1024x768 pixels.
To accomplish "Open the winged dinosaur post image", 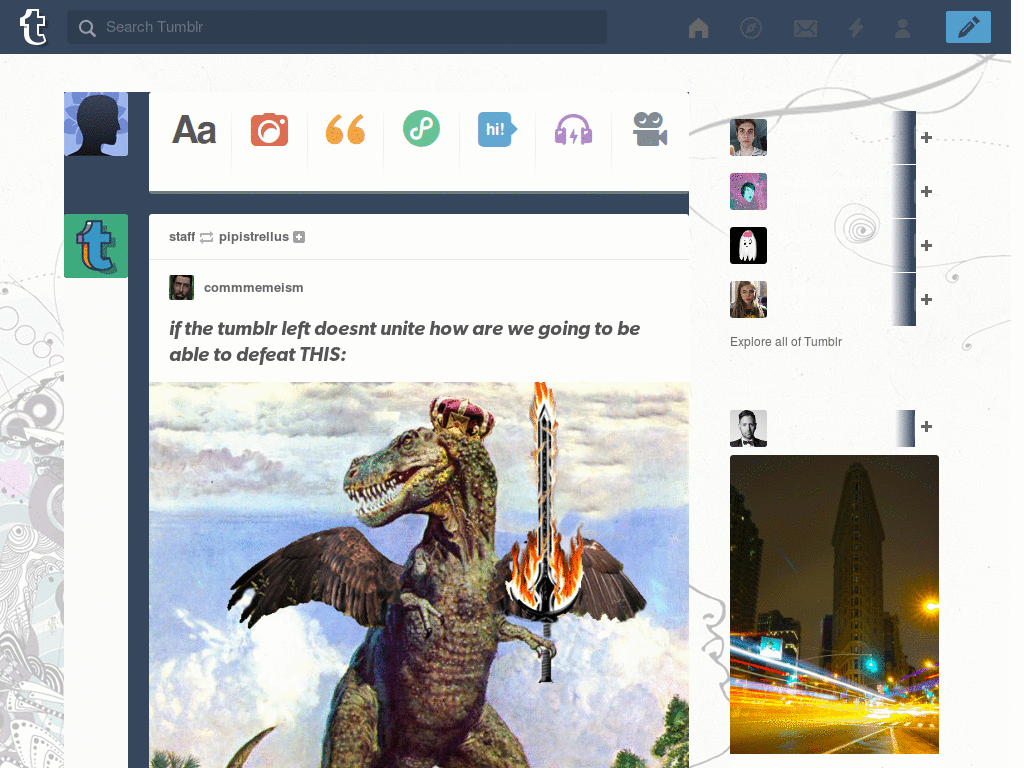I will coord(419,575).
